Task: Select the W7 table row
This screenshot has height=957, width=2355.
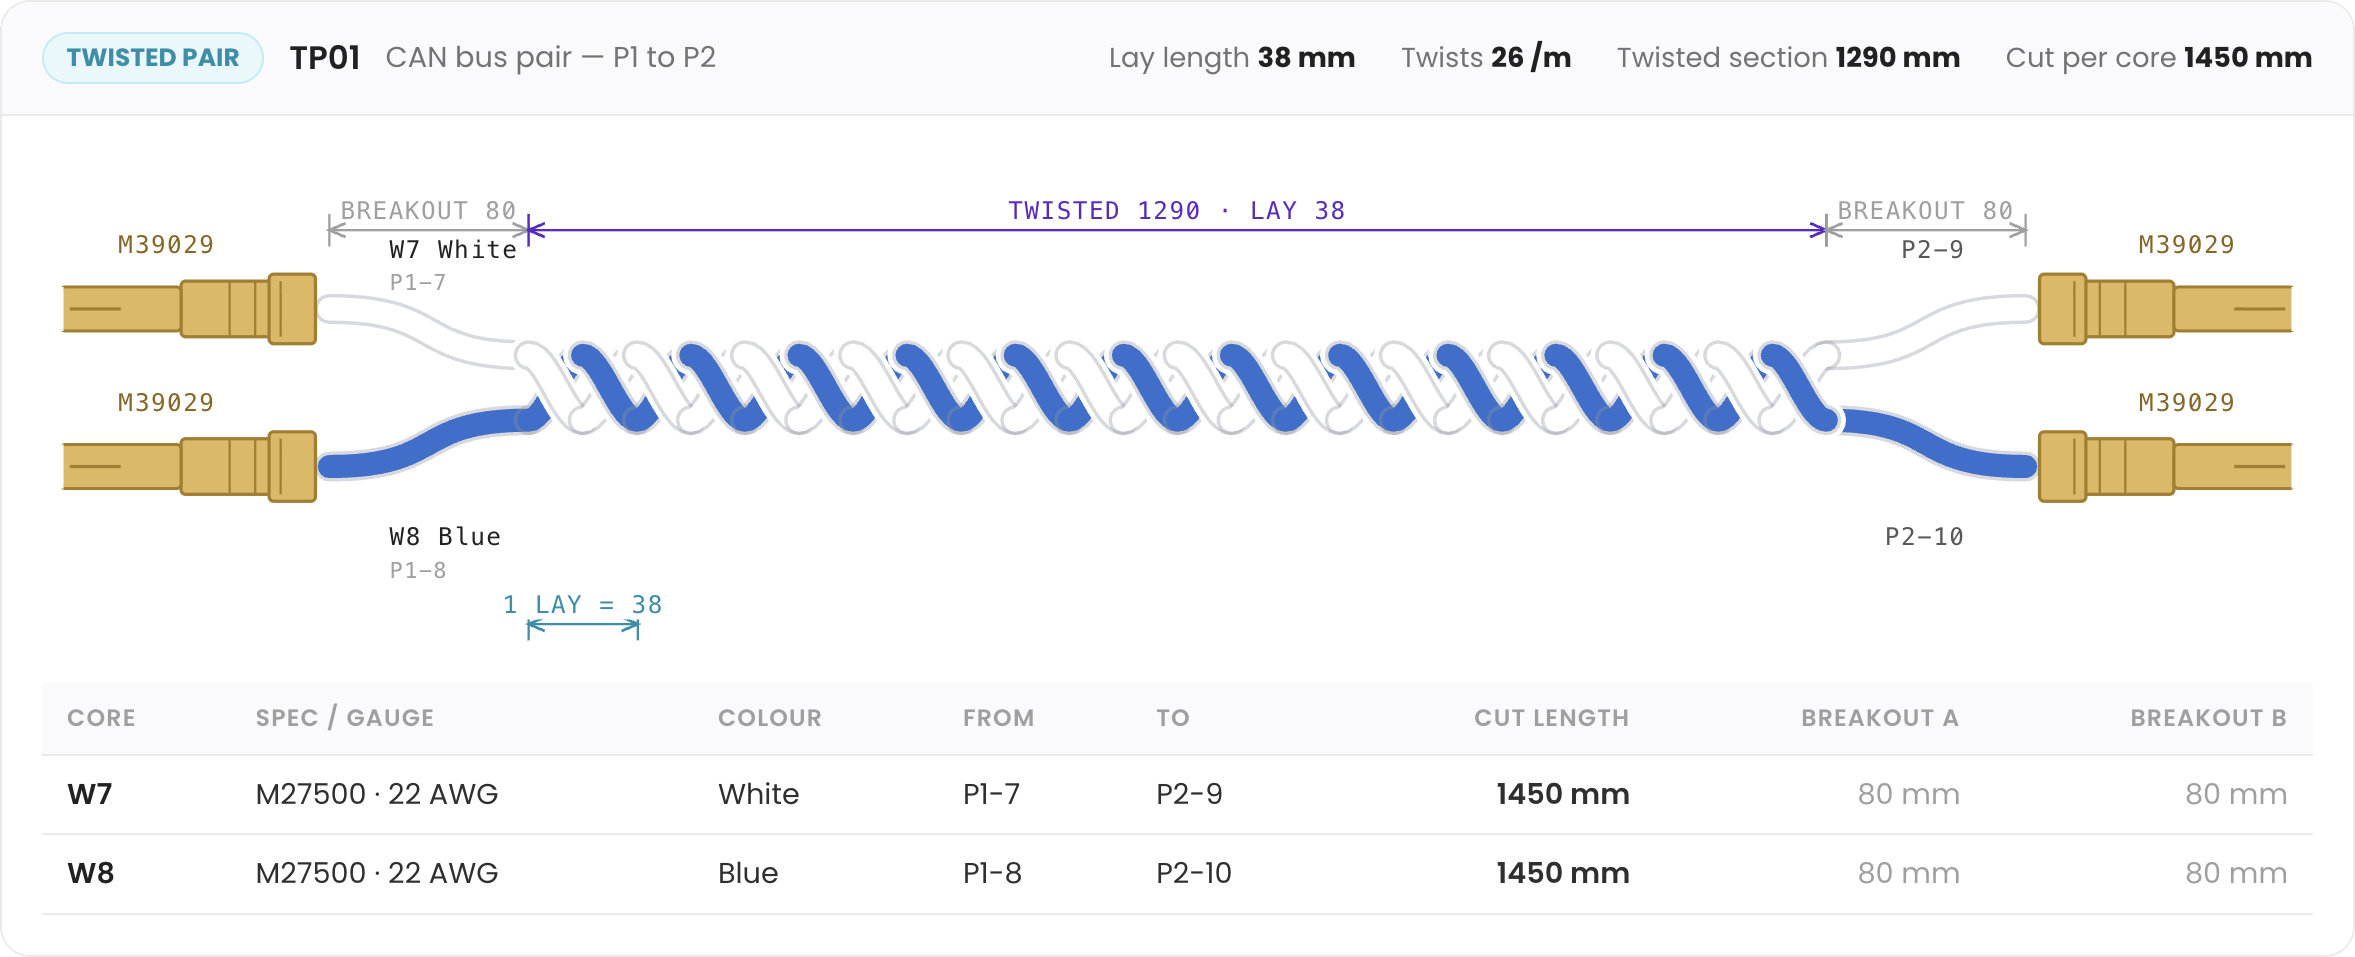Action: tap(1177, 794)
